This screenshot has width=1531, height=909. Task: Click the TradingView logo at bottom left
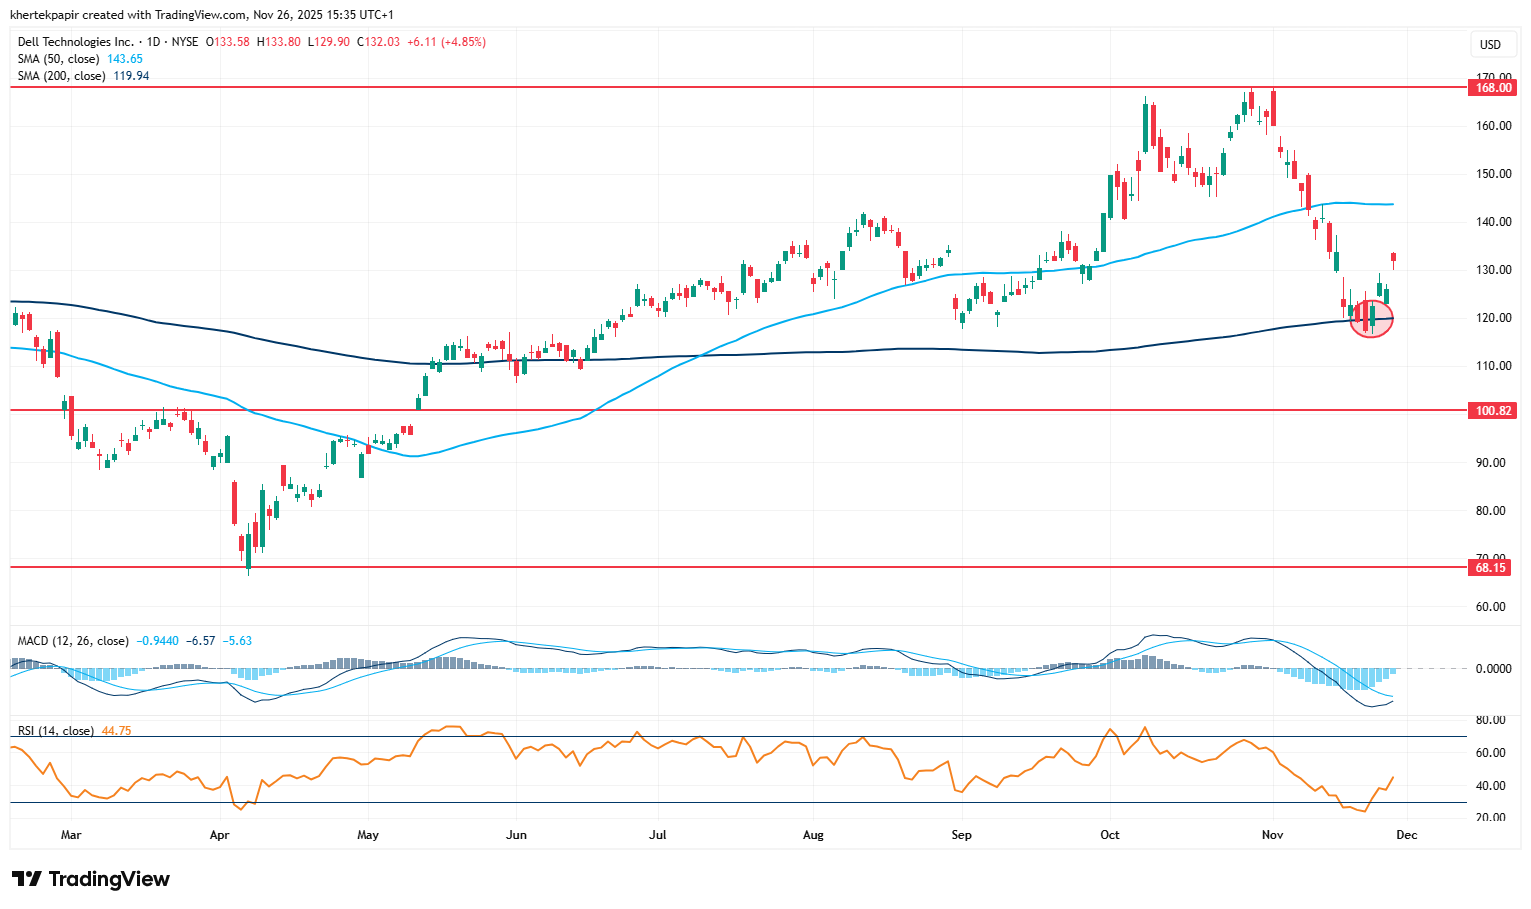pos(91,879)
